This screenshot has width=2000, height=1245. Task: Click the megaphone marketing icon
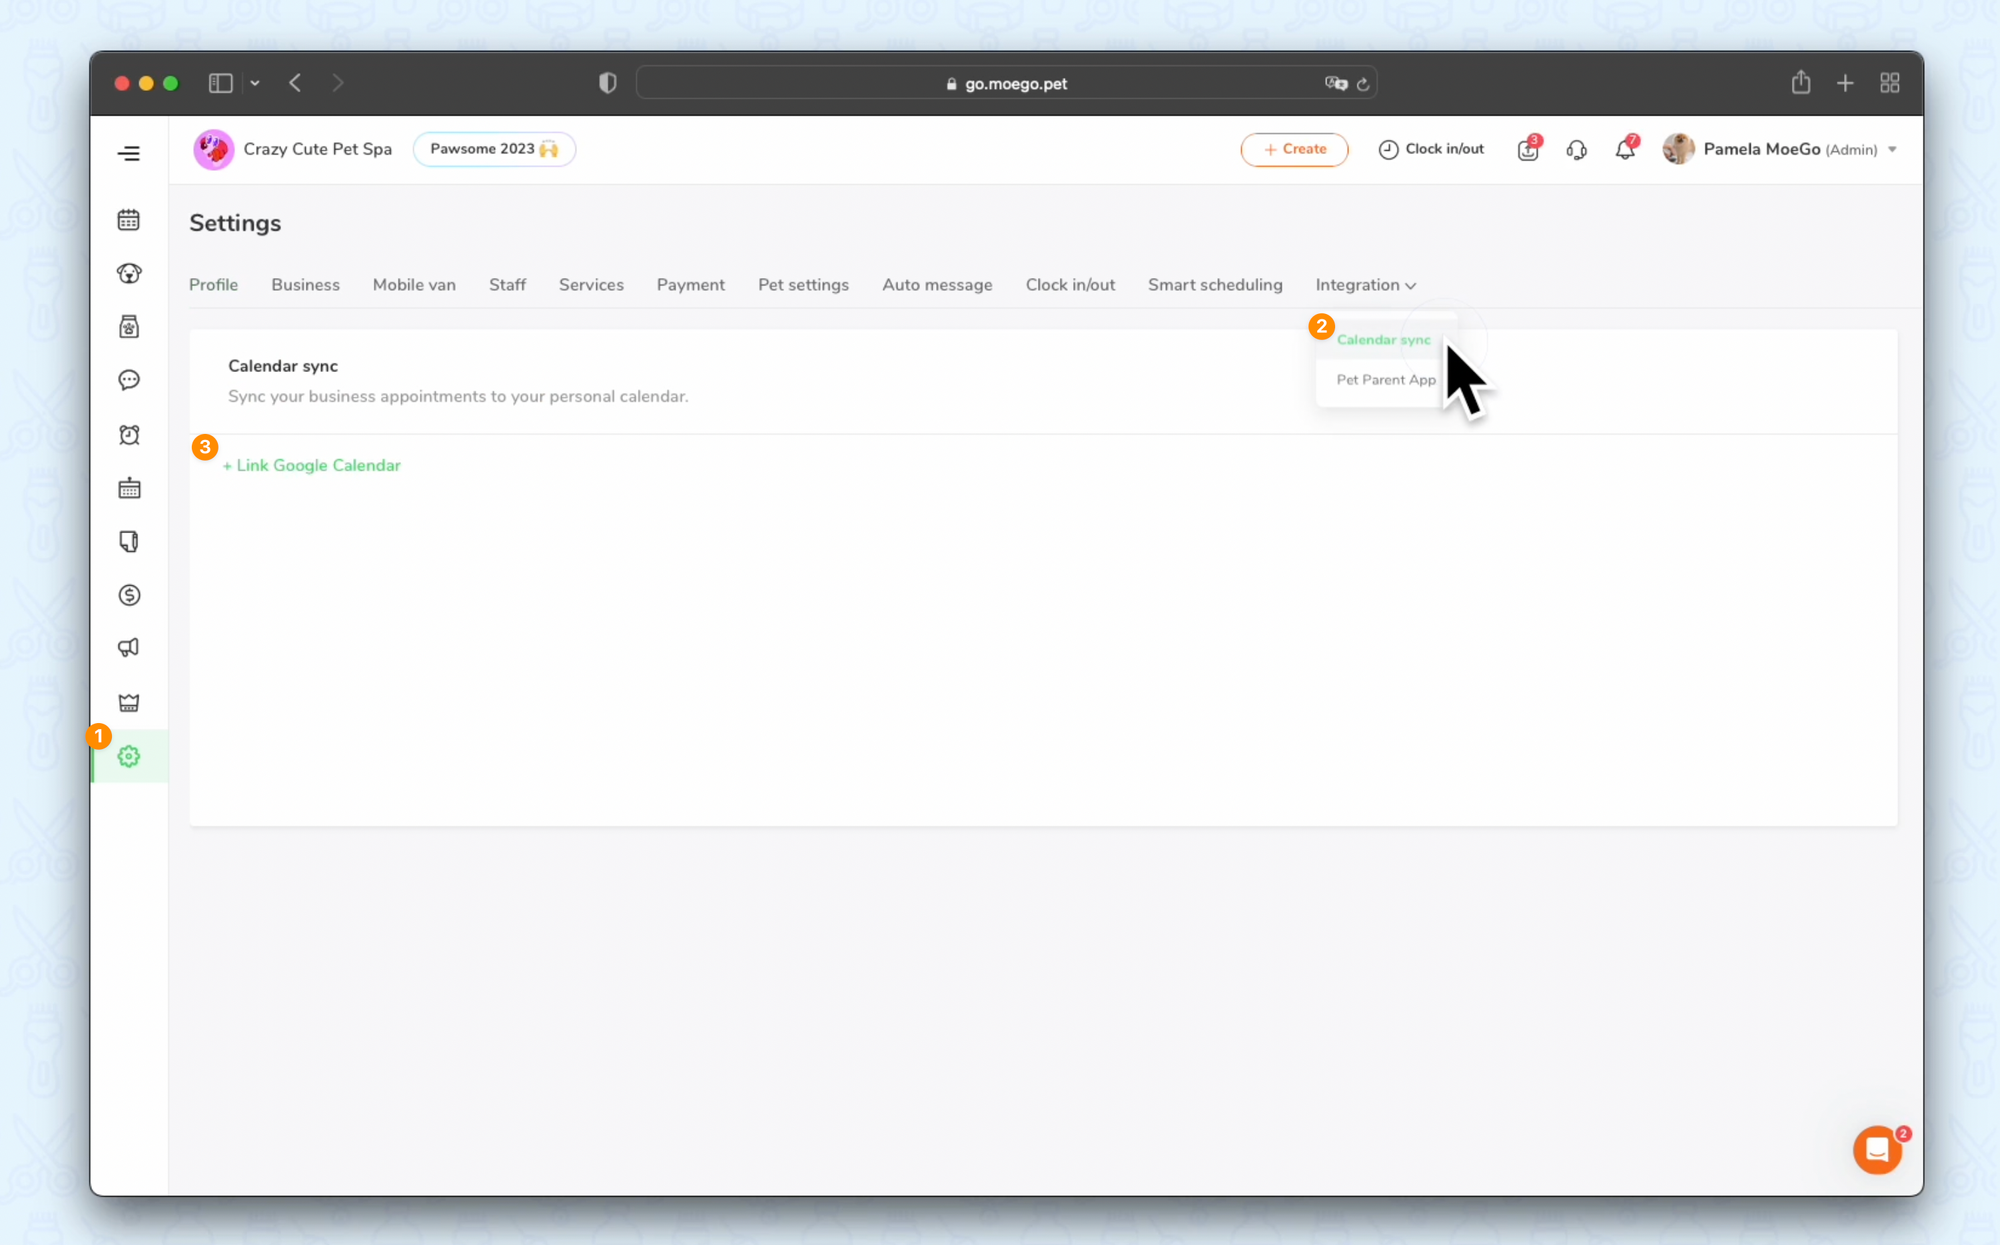tap(129, 648)
